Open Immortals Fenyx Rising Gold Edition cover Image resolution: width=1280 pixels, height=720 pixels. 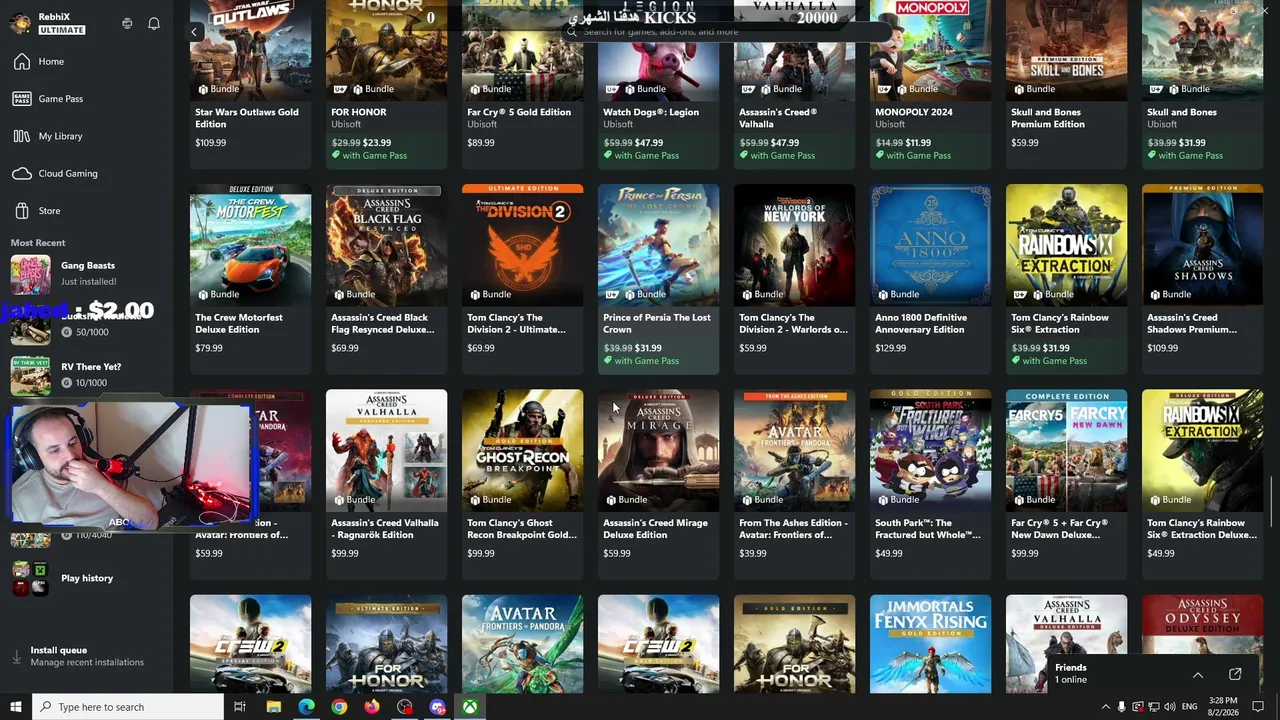(930, 644)
